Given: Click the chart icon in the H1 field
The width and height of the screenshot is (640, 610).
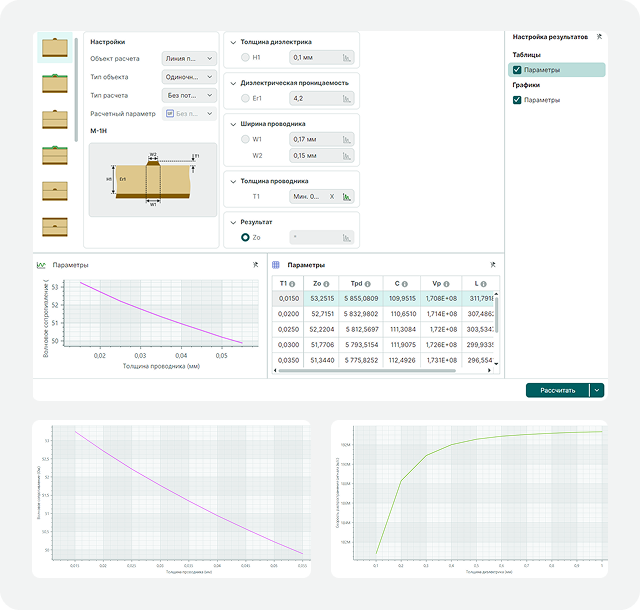Looking at the screenshot, I should click(347, 58).
